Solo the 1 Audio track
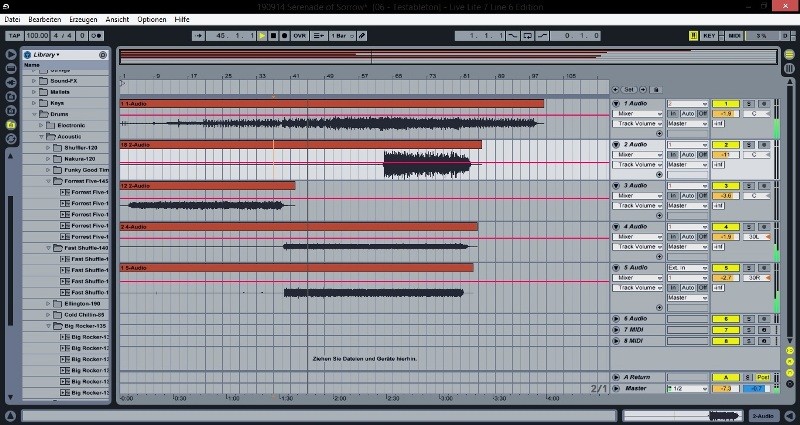The image size is (800, 425). 748,104
